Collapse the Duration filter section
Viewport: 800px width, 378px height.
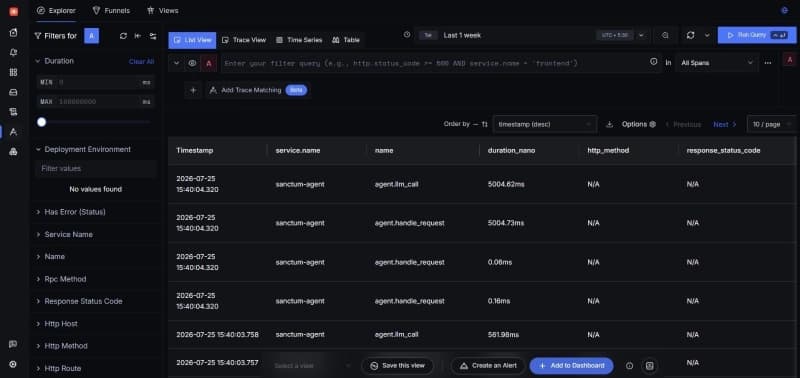pyautogui.click(x=37, y=61)
